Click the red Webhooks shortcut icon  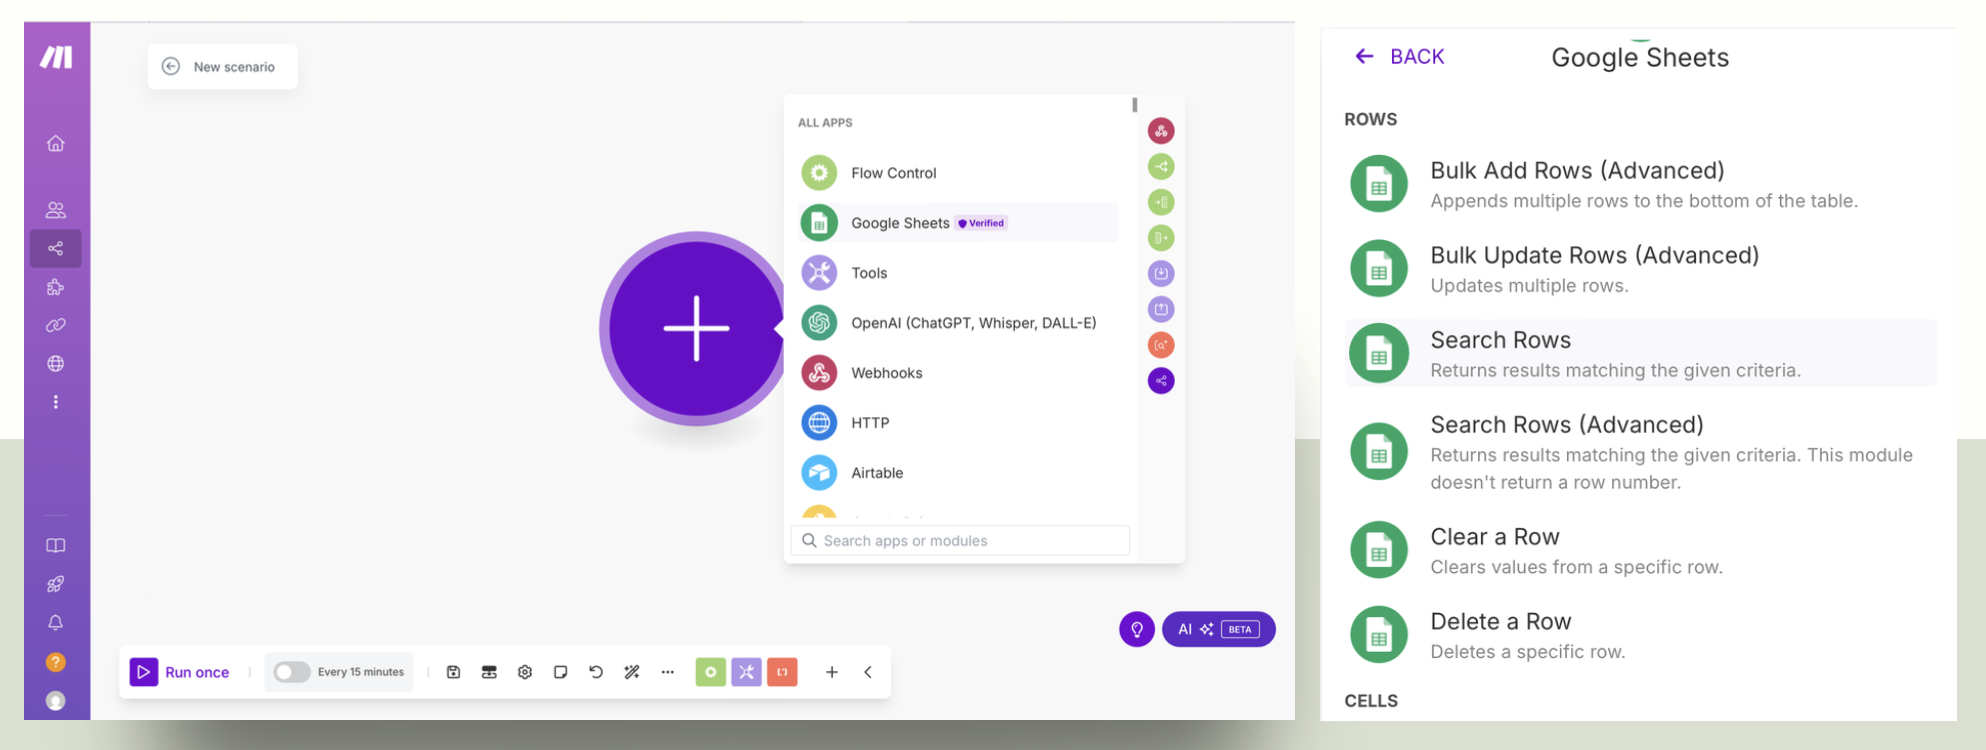coord(1161,131)
